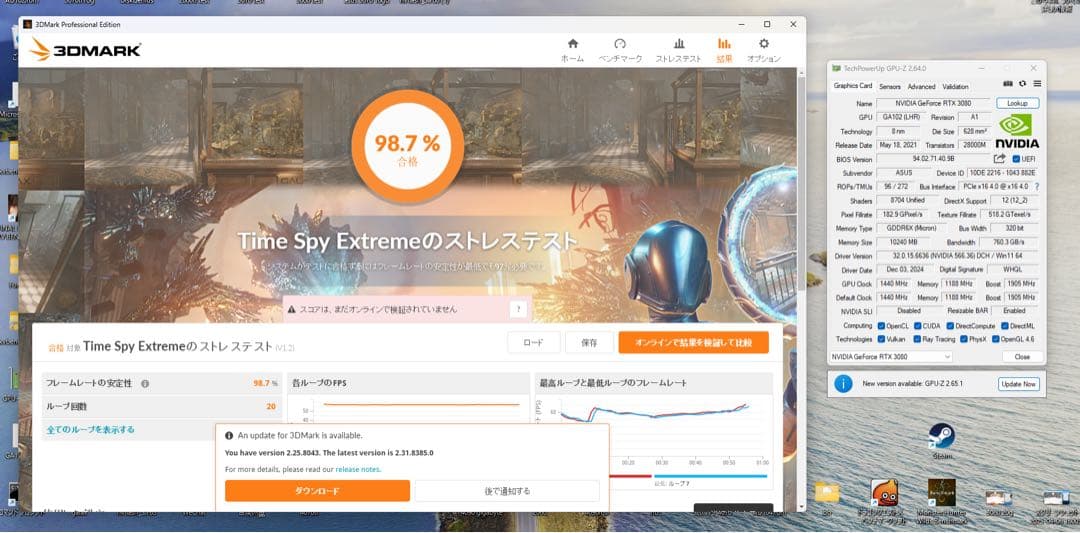Open the NVIDIA GeForce RTX 3080 GPU dropdown
This screenshot has width=1080, height=533.
pyautogui.click(x=891, y=357)
